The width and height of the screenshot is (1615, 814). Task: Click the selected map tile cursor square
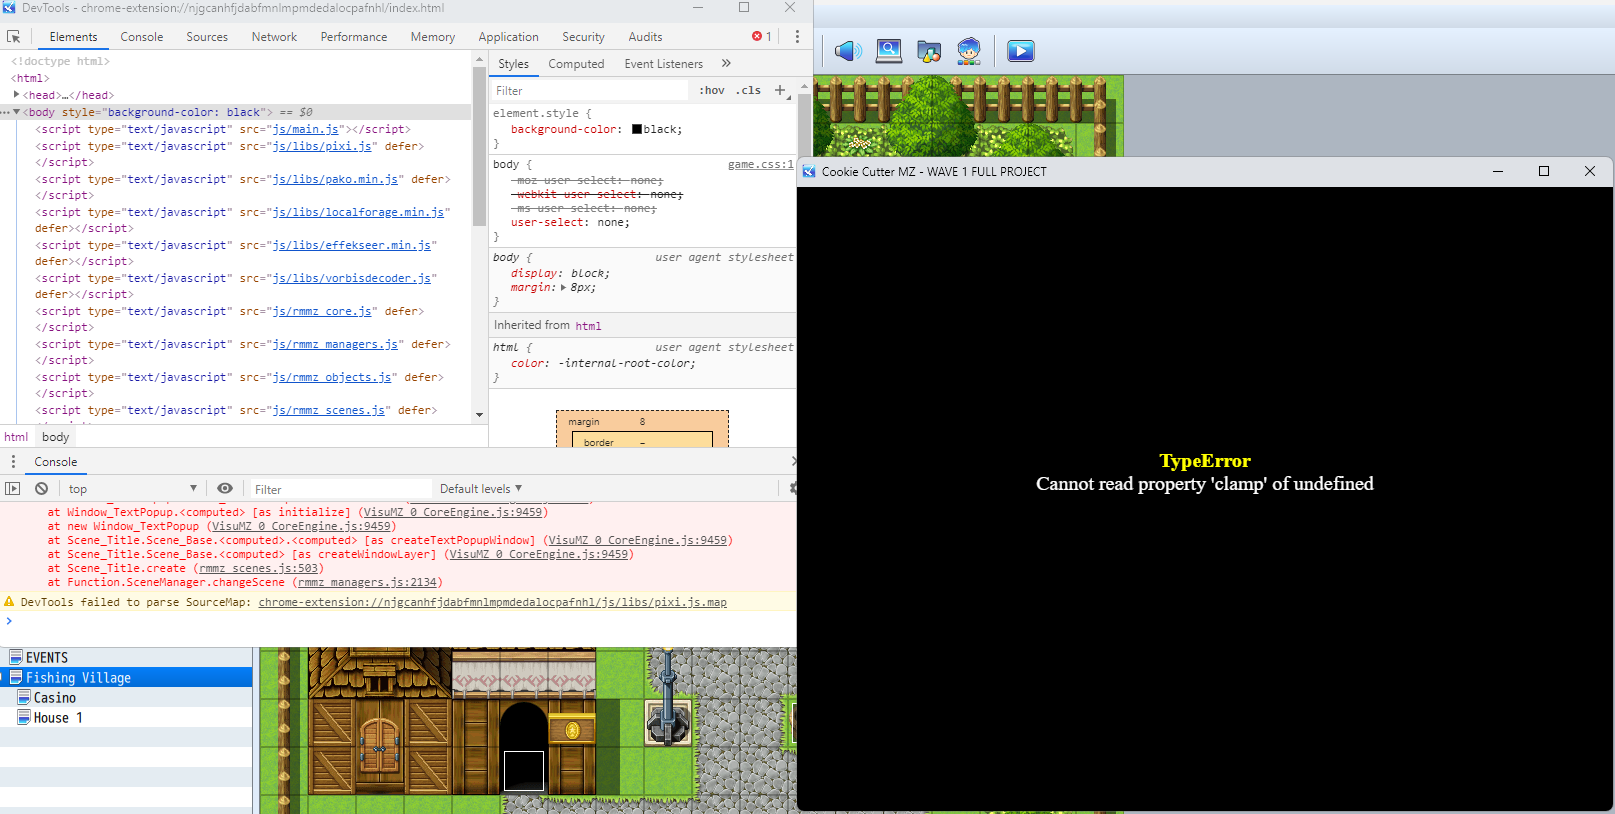[524, 771]
